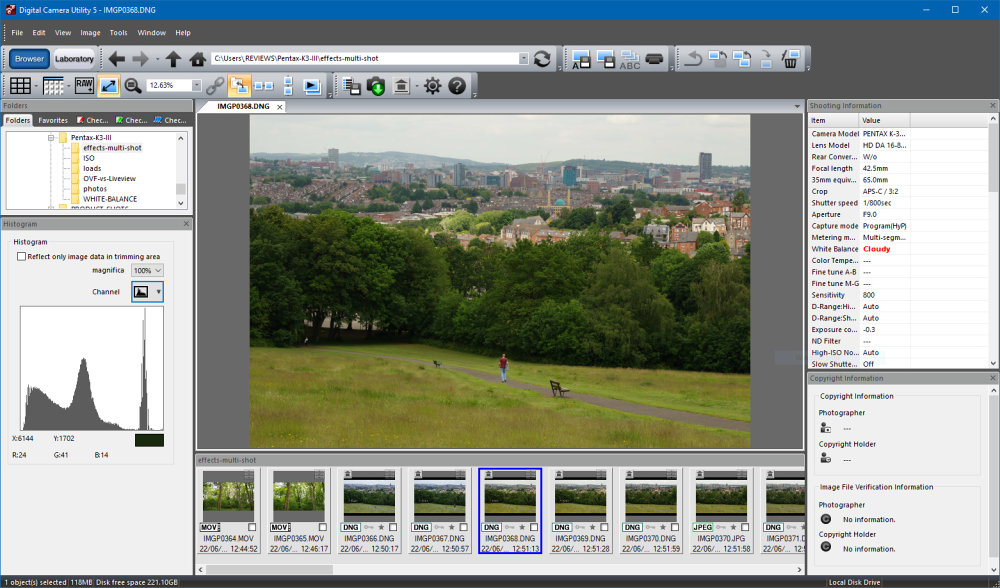Select the loads folder in tree

[92, 168]
